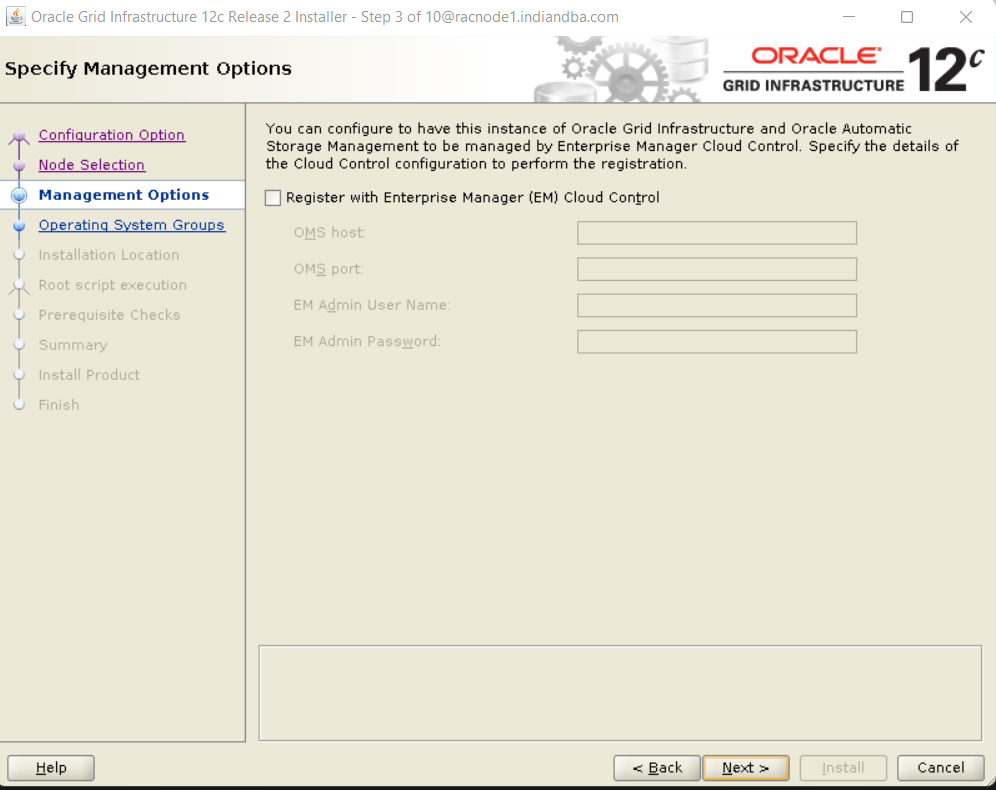Screen dimensions: 996x790
Task: Click the Configuration Option step bullet icon
Action: pyautogui.click(x=19, y=135)
